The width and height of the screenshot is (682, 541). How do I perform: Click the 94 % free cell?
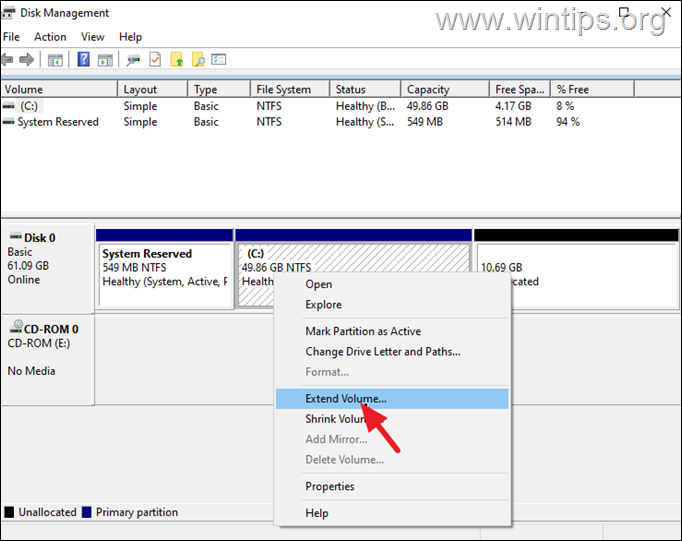pyautogui.click(x=568, y=122)
